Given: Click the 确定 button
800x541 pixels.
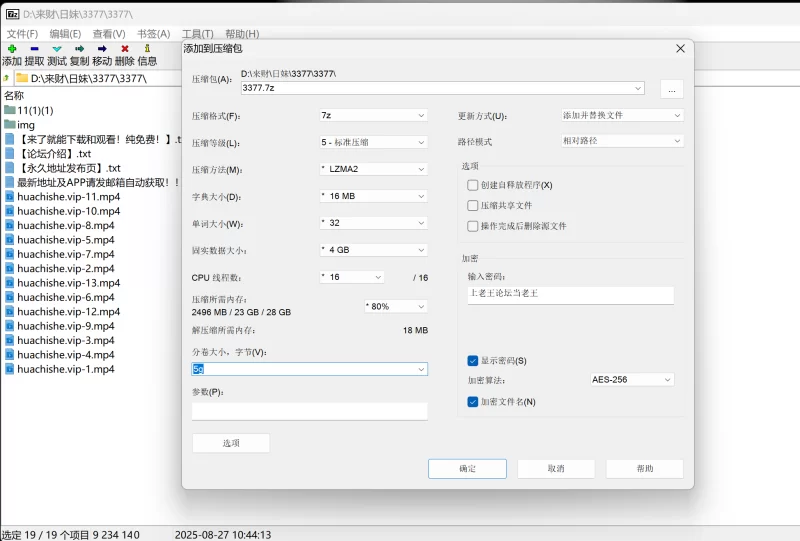Looking at the screenshot, I should [x=467, y=469].
